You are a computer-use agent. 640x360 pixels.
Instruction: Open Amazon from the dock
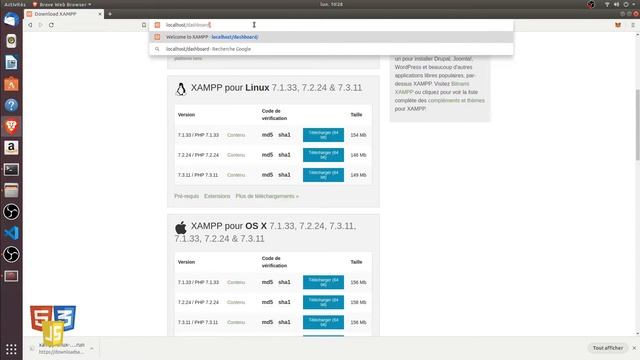pyautogui.click(x=11, y=148)
